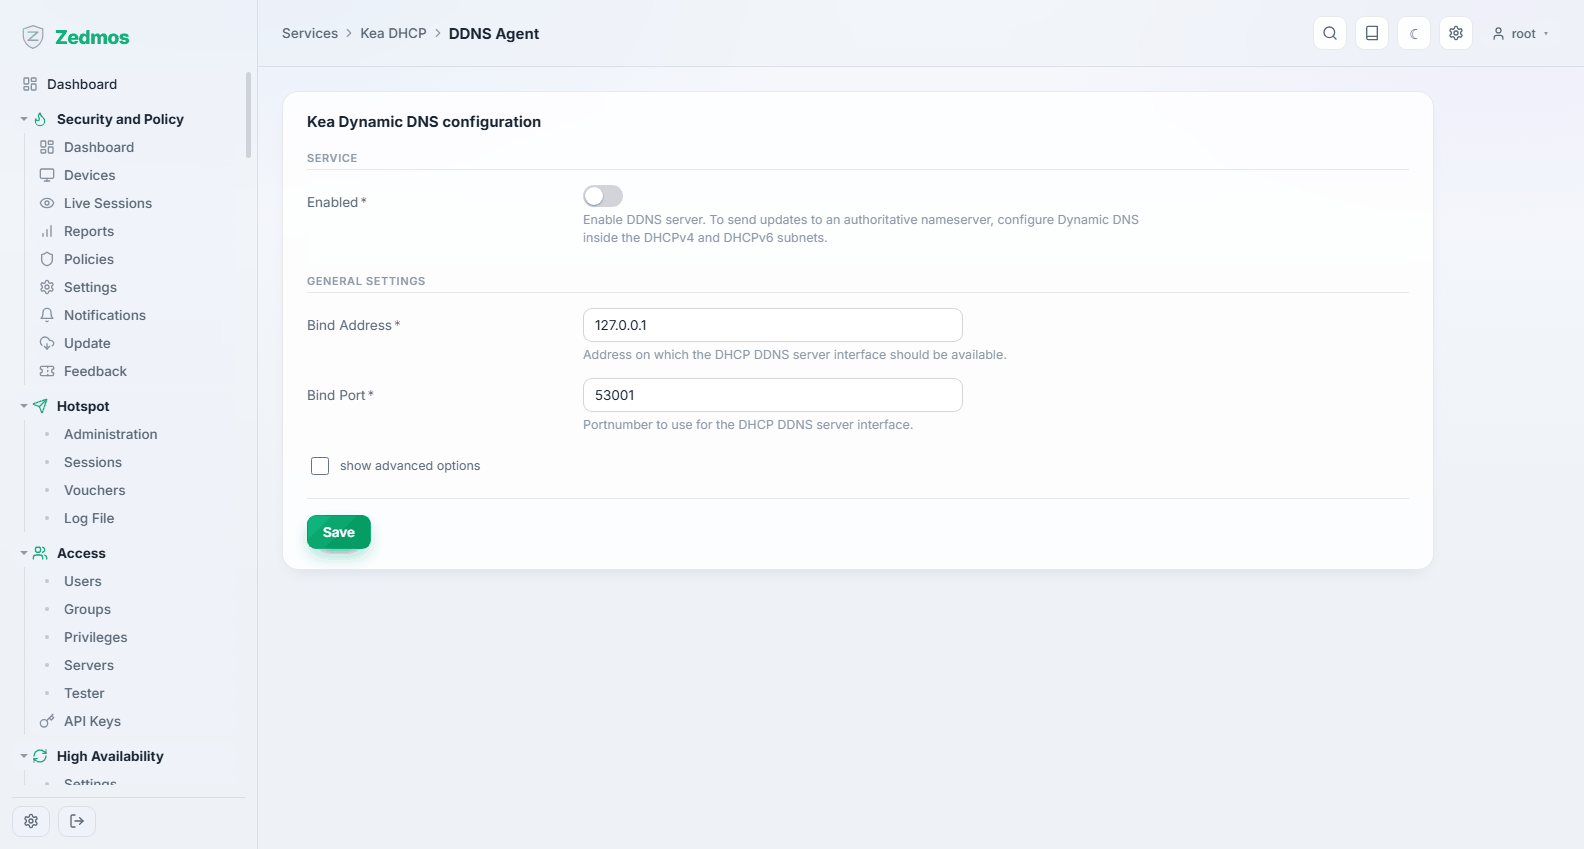Open top bar settings gear icon

coord(1456,33)
